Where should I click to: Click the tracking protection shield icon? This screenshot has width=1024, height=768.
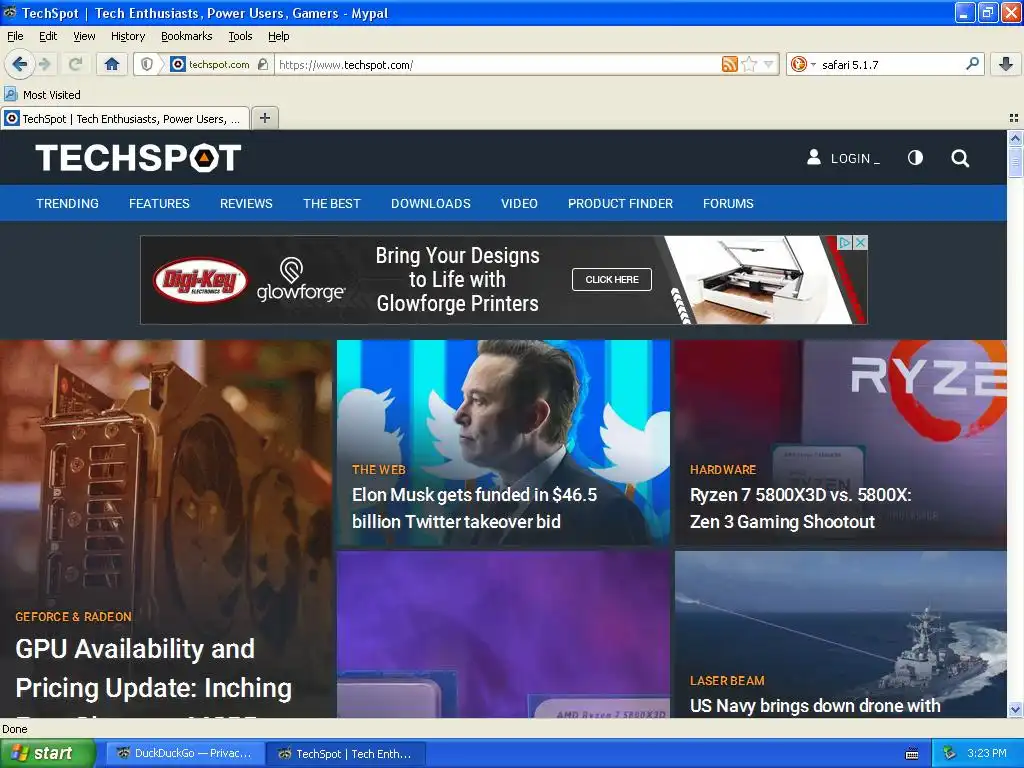(147, 64)
